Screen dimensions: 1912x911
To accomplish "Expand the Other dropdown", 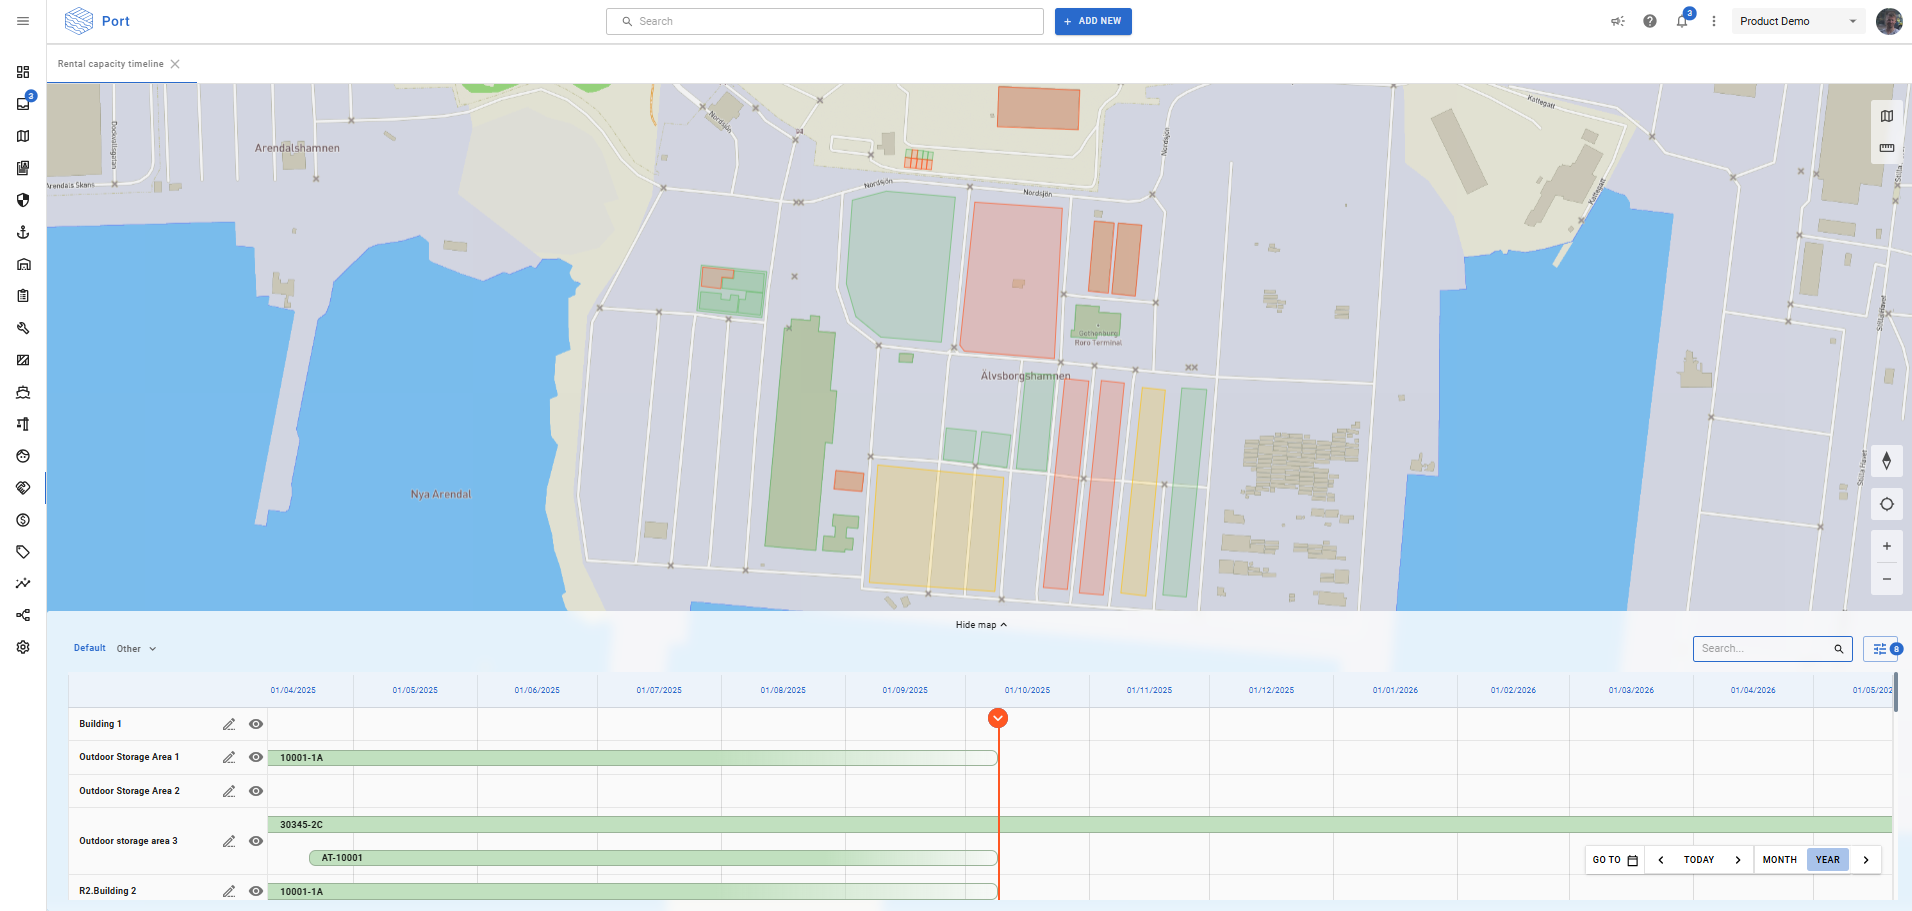I will (137, 649).
